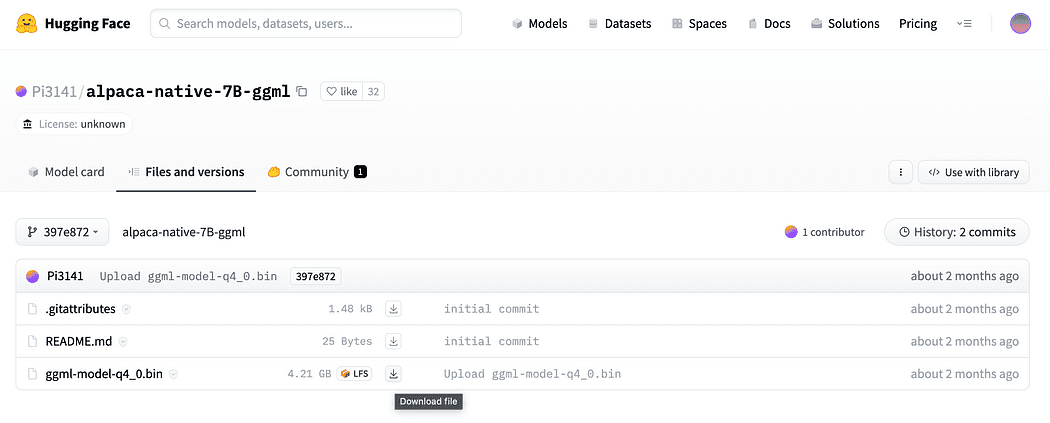
Task: Click the alpaca-native-7B-ggml model title
Action: click(188, 91)
